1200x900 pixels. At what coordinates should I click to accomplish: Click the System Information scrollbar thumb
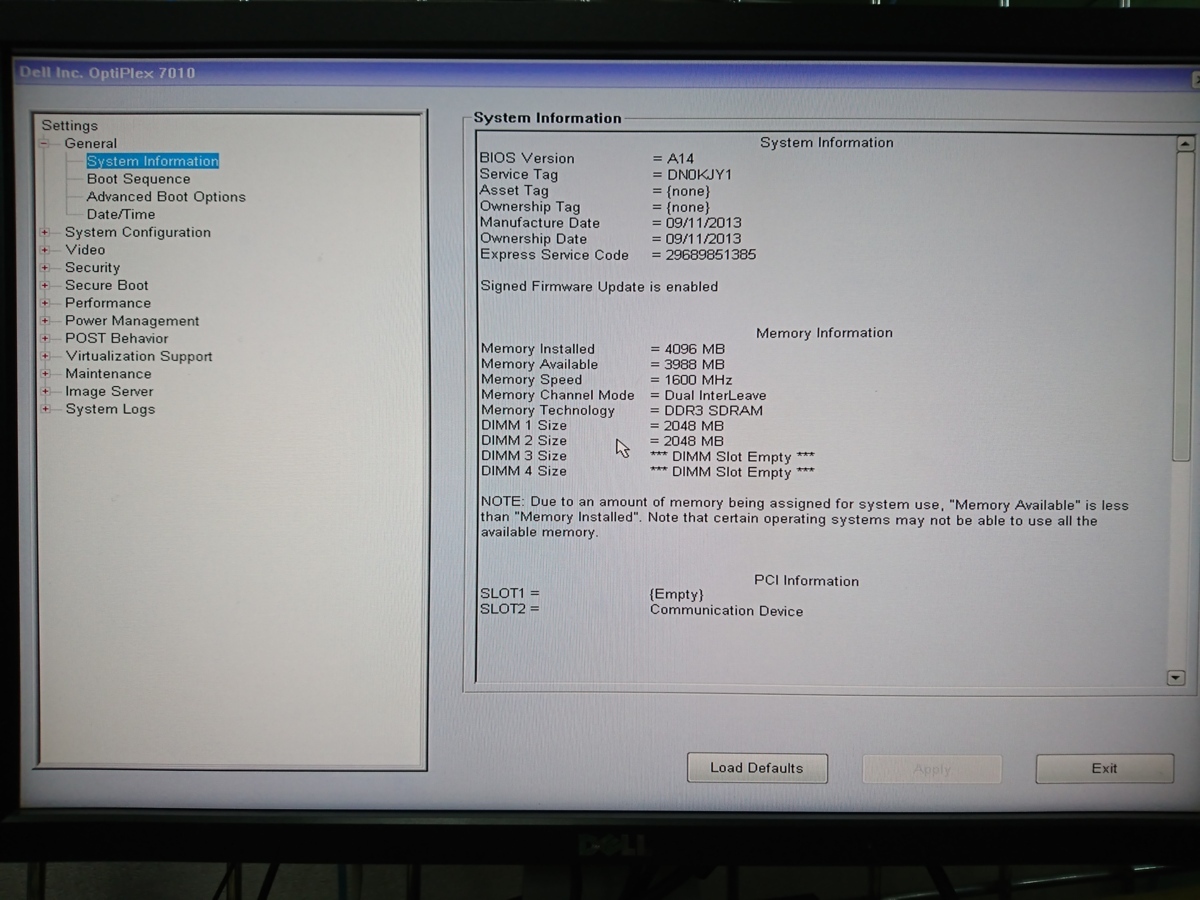(x=1184, y=305)
